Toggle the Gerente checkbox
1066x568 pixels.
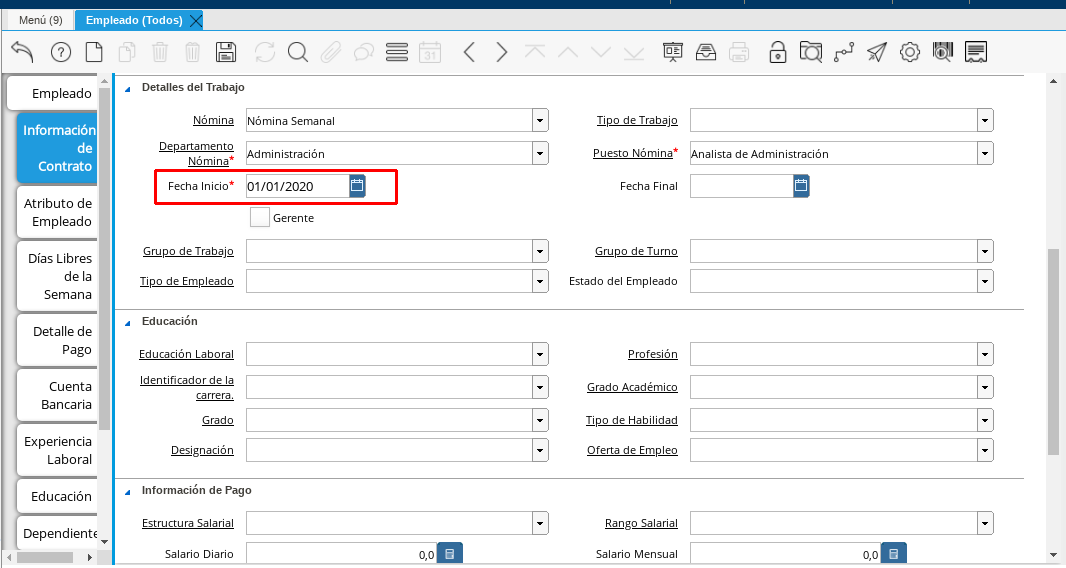260,217
